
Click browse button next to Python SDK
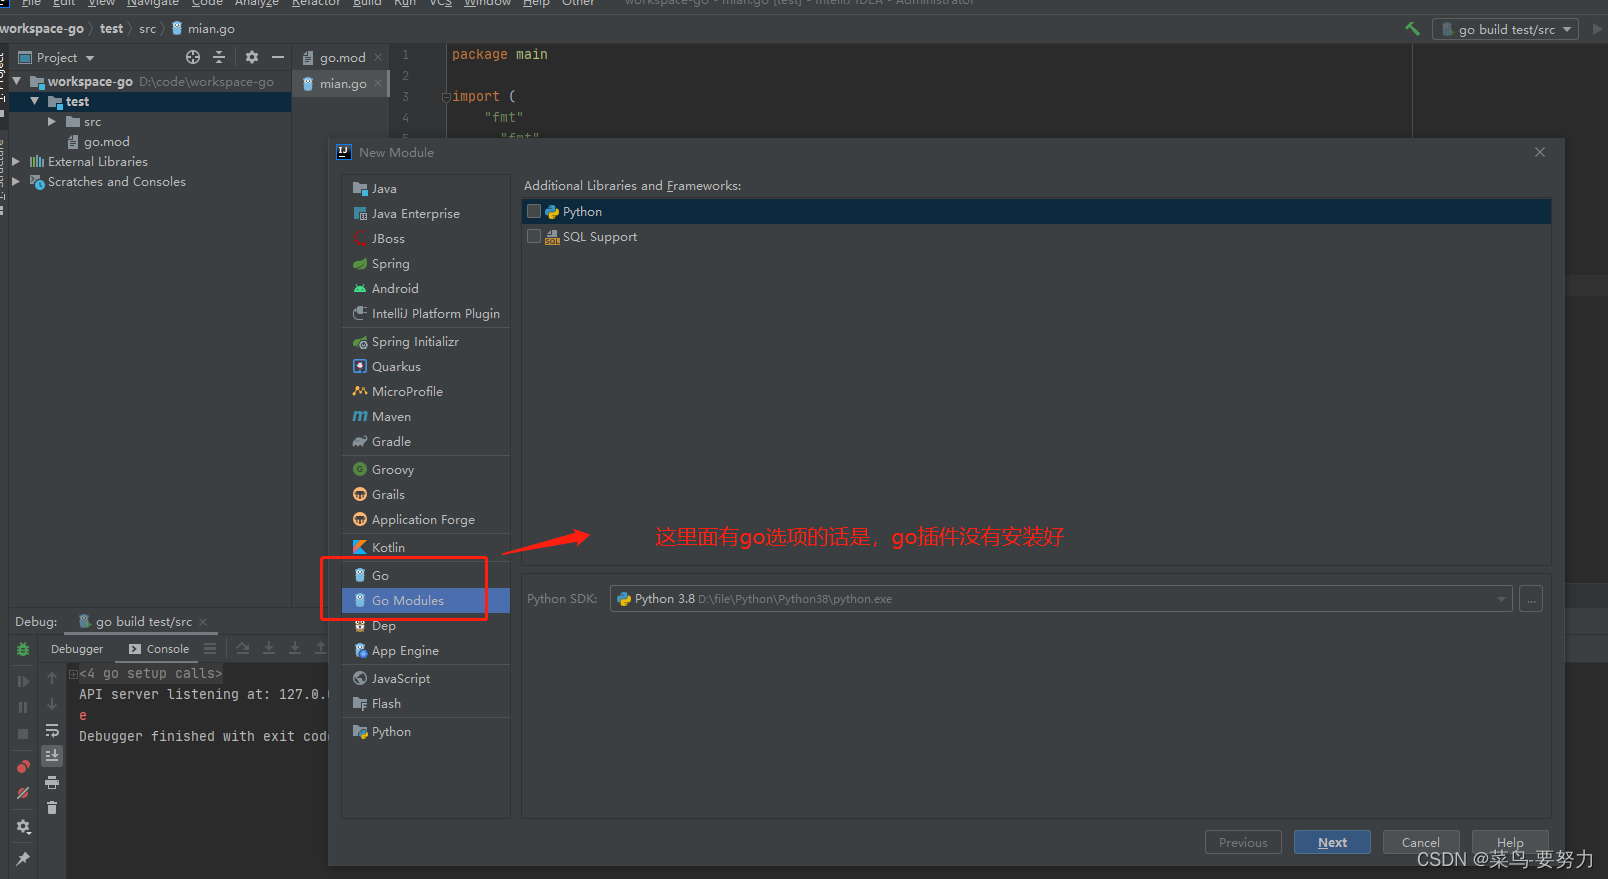point(1531,599)
